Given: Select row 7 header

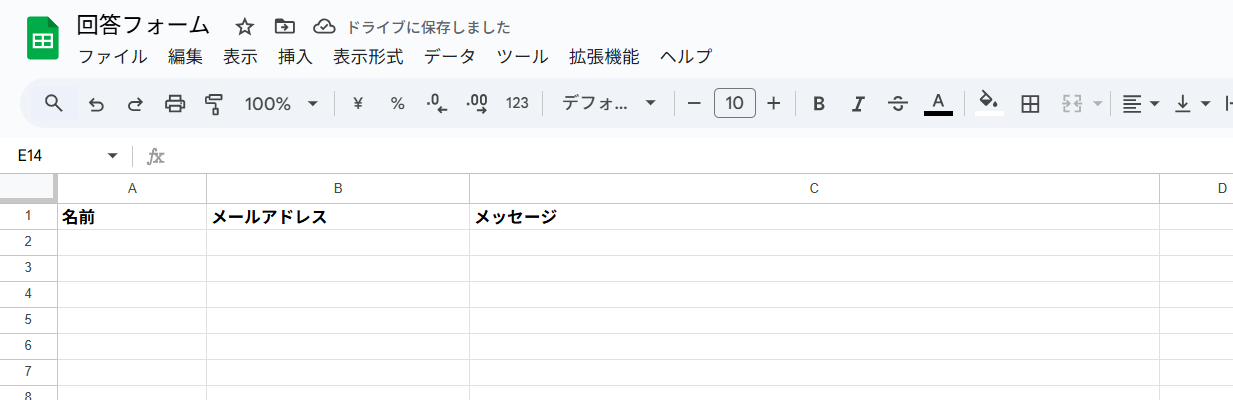Looking at the screenshot, I should pos(28,372).
